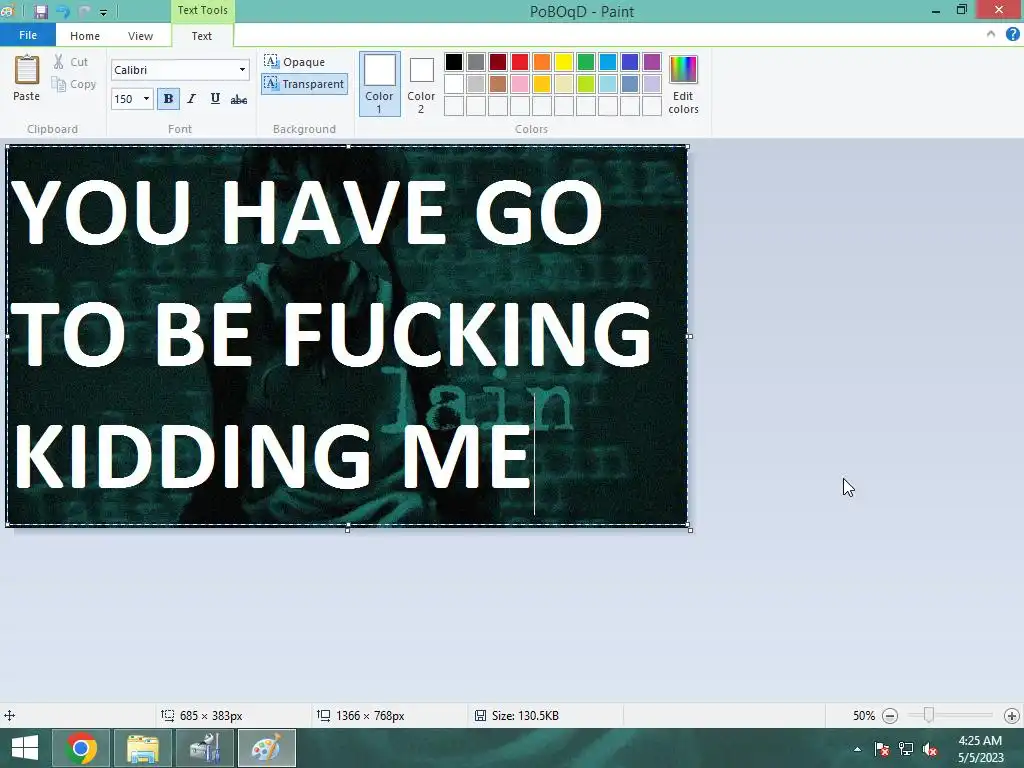
Task: Pick the purple color swatch
Action: (x=652, y=62)
